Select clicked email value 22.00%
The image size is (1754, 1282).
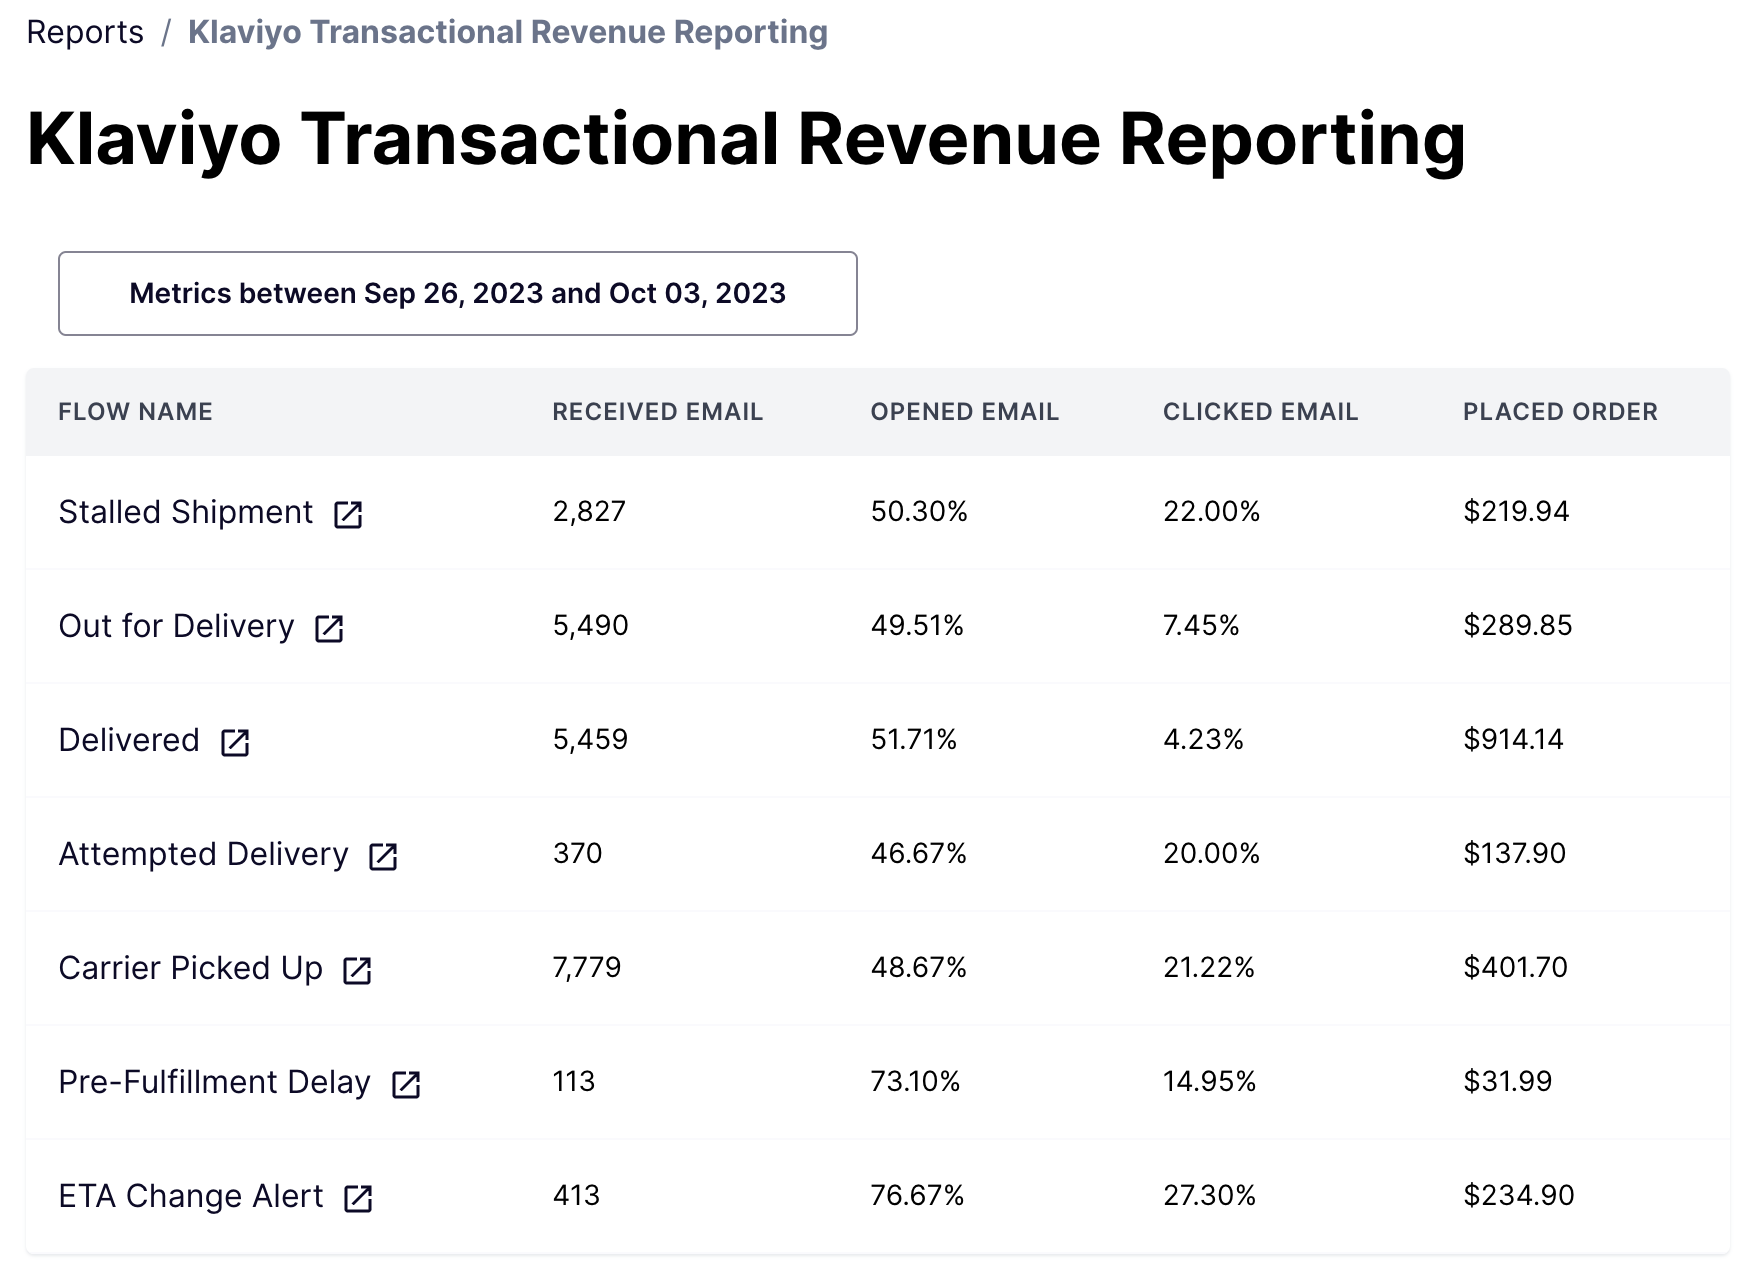(x=1212, y=511)
